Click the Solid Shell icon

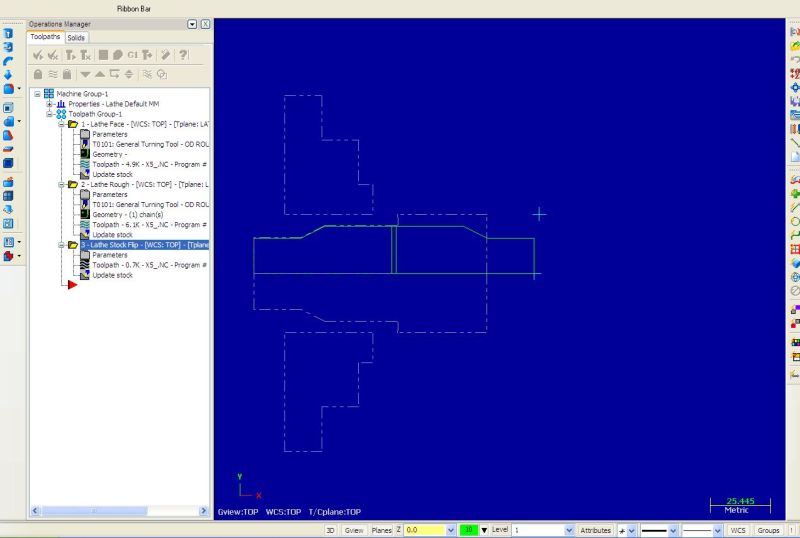[x=8, y=108]
